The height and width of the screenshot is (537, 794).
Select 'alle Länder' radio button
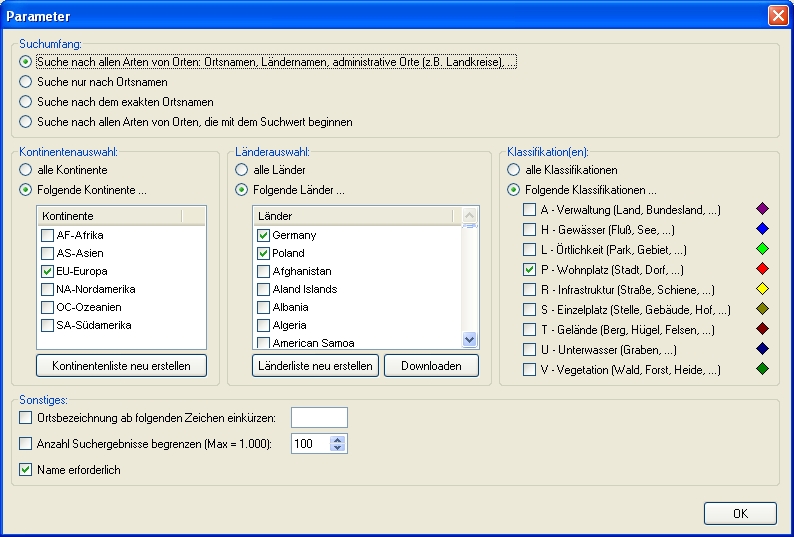[242, 170]
